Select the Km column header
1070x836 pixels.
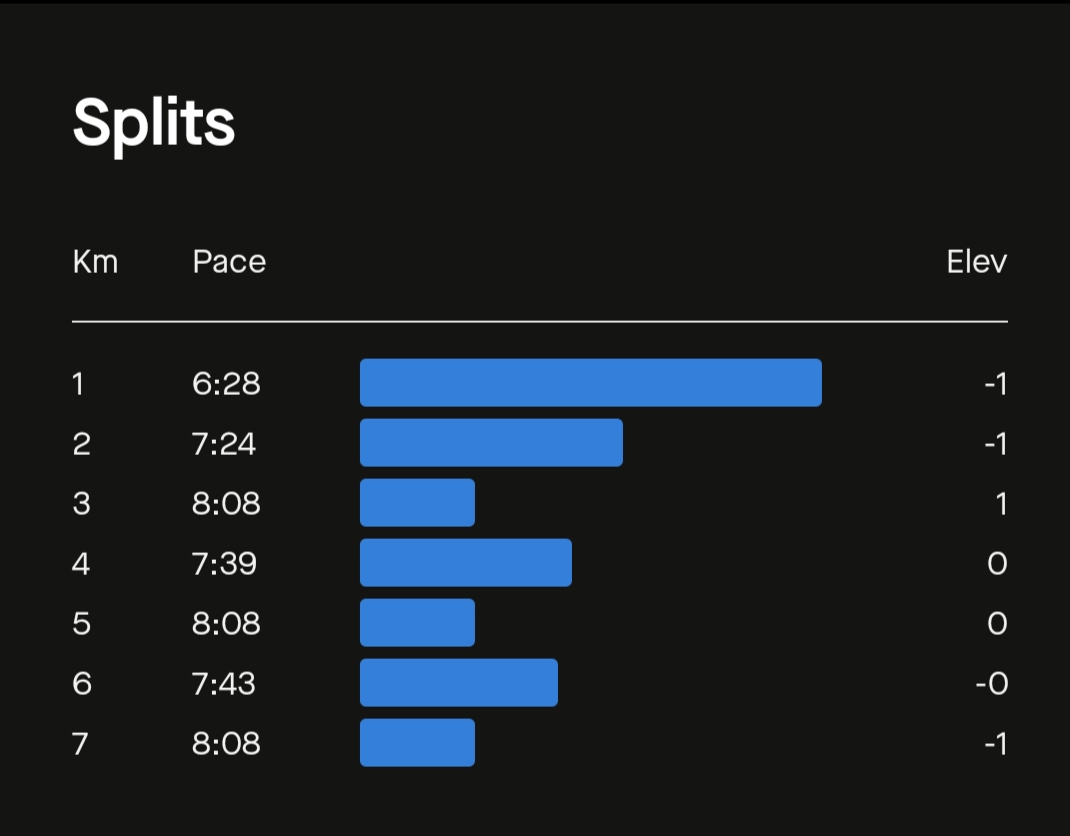(95, 262)
